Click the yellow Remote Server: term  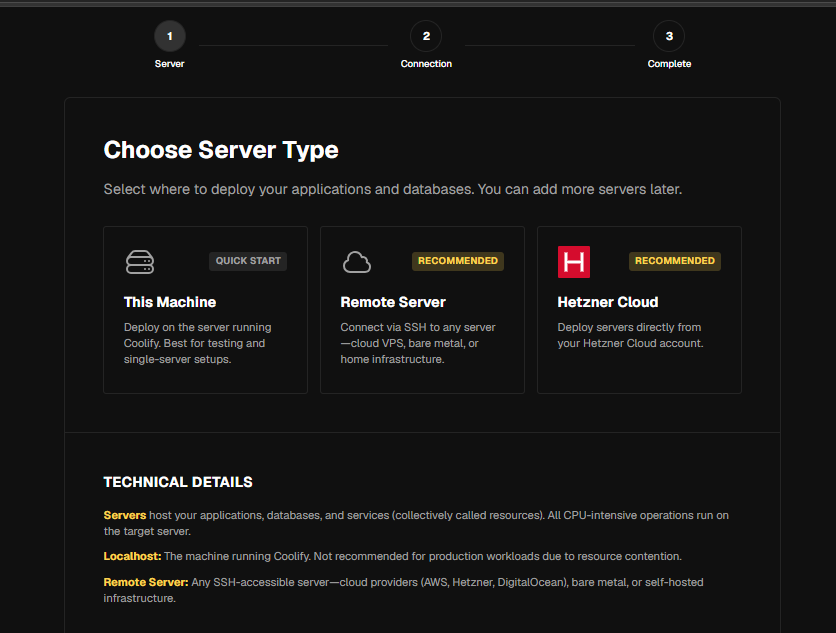pos(146,582)
